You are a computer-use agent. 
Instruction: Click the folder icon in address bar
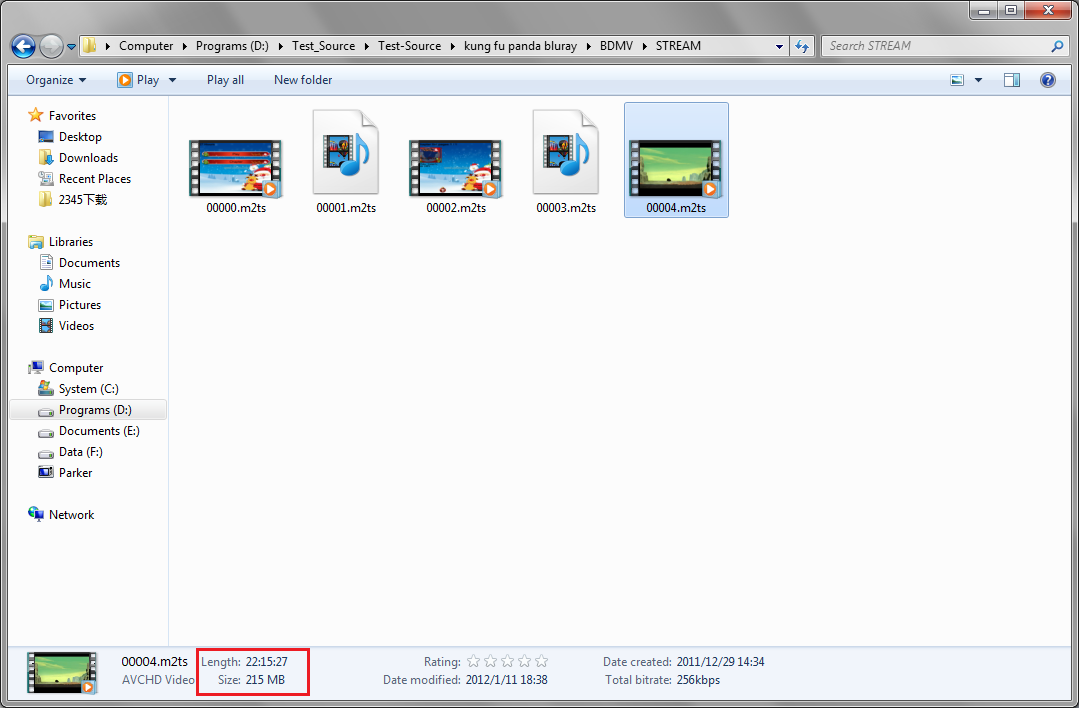[x=89, y=46]
